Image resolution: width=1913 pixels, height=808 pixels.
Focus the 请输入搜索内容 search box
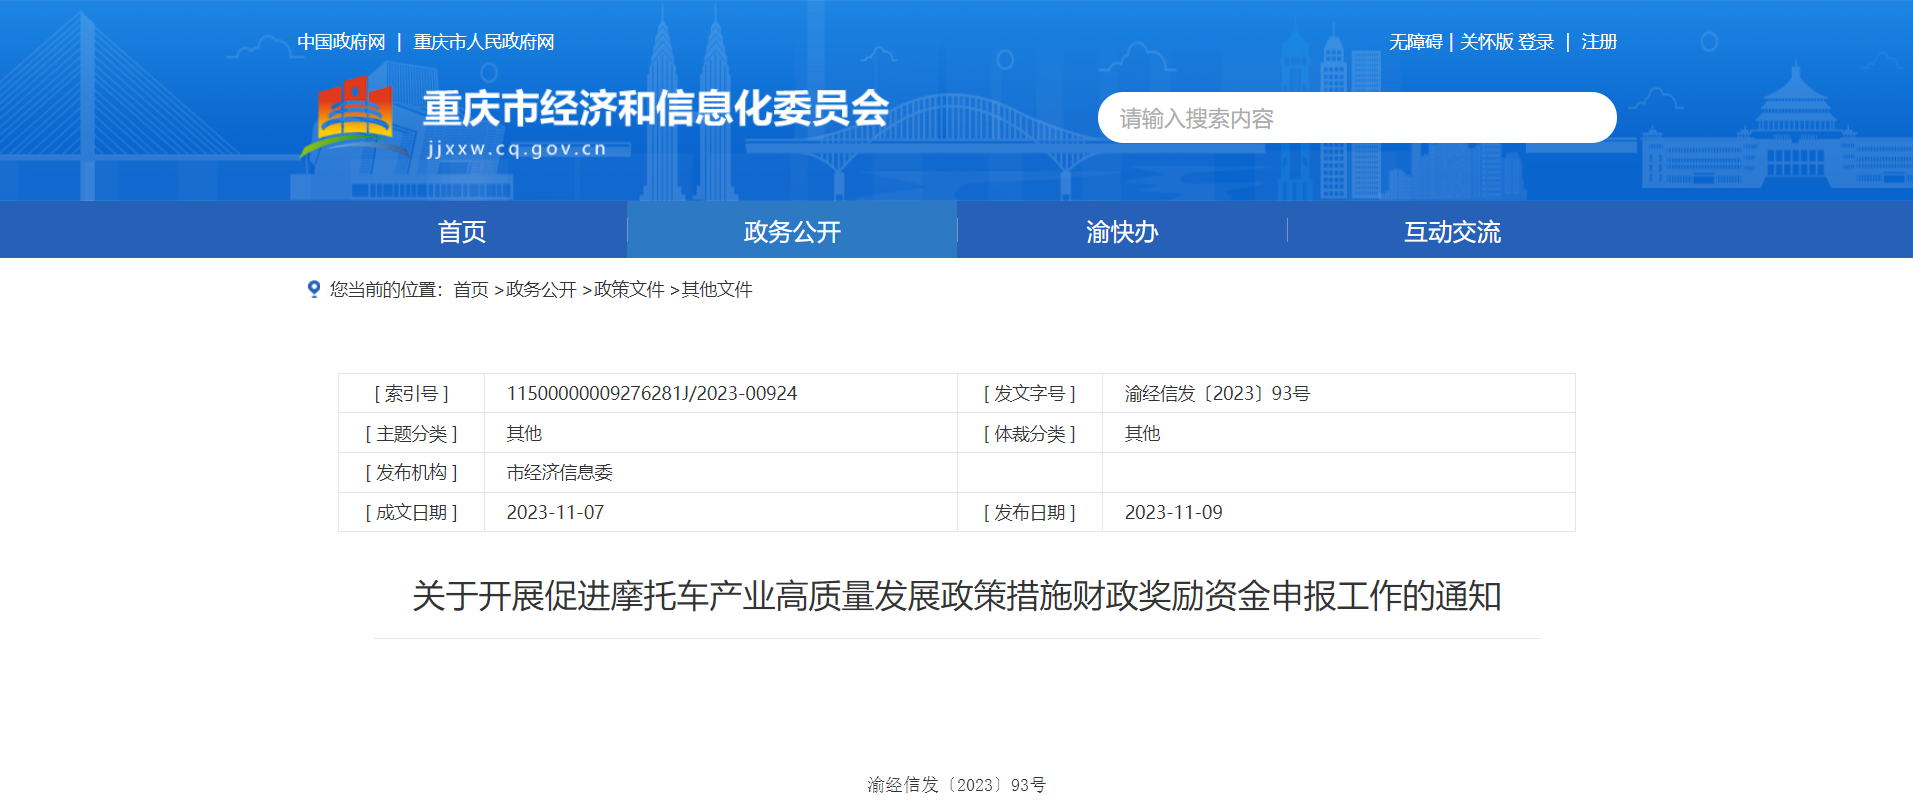1355,118
